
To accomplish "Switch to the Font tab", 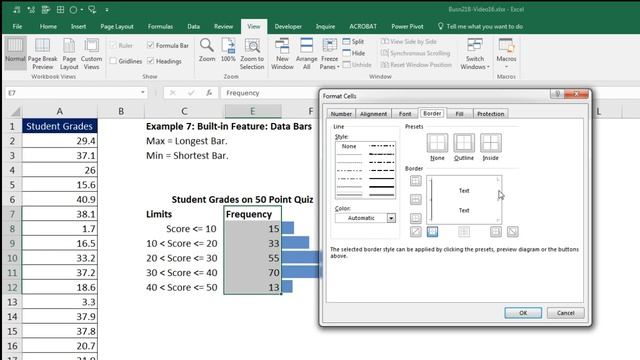I will point(405,114).
